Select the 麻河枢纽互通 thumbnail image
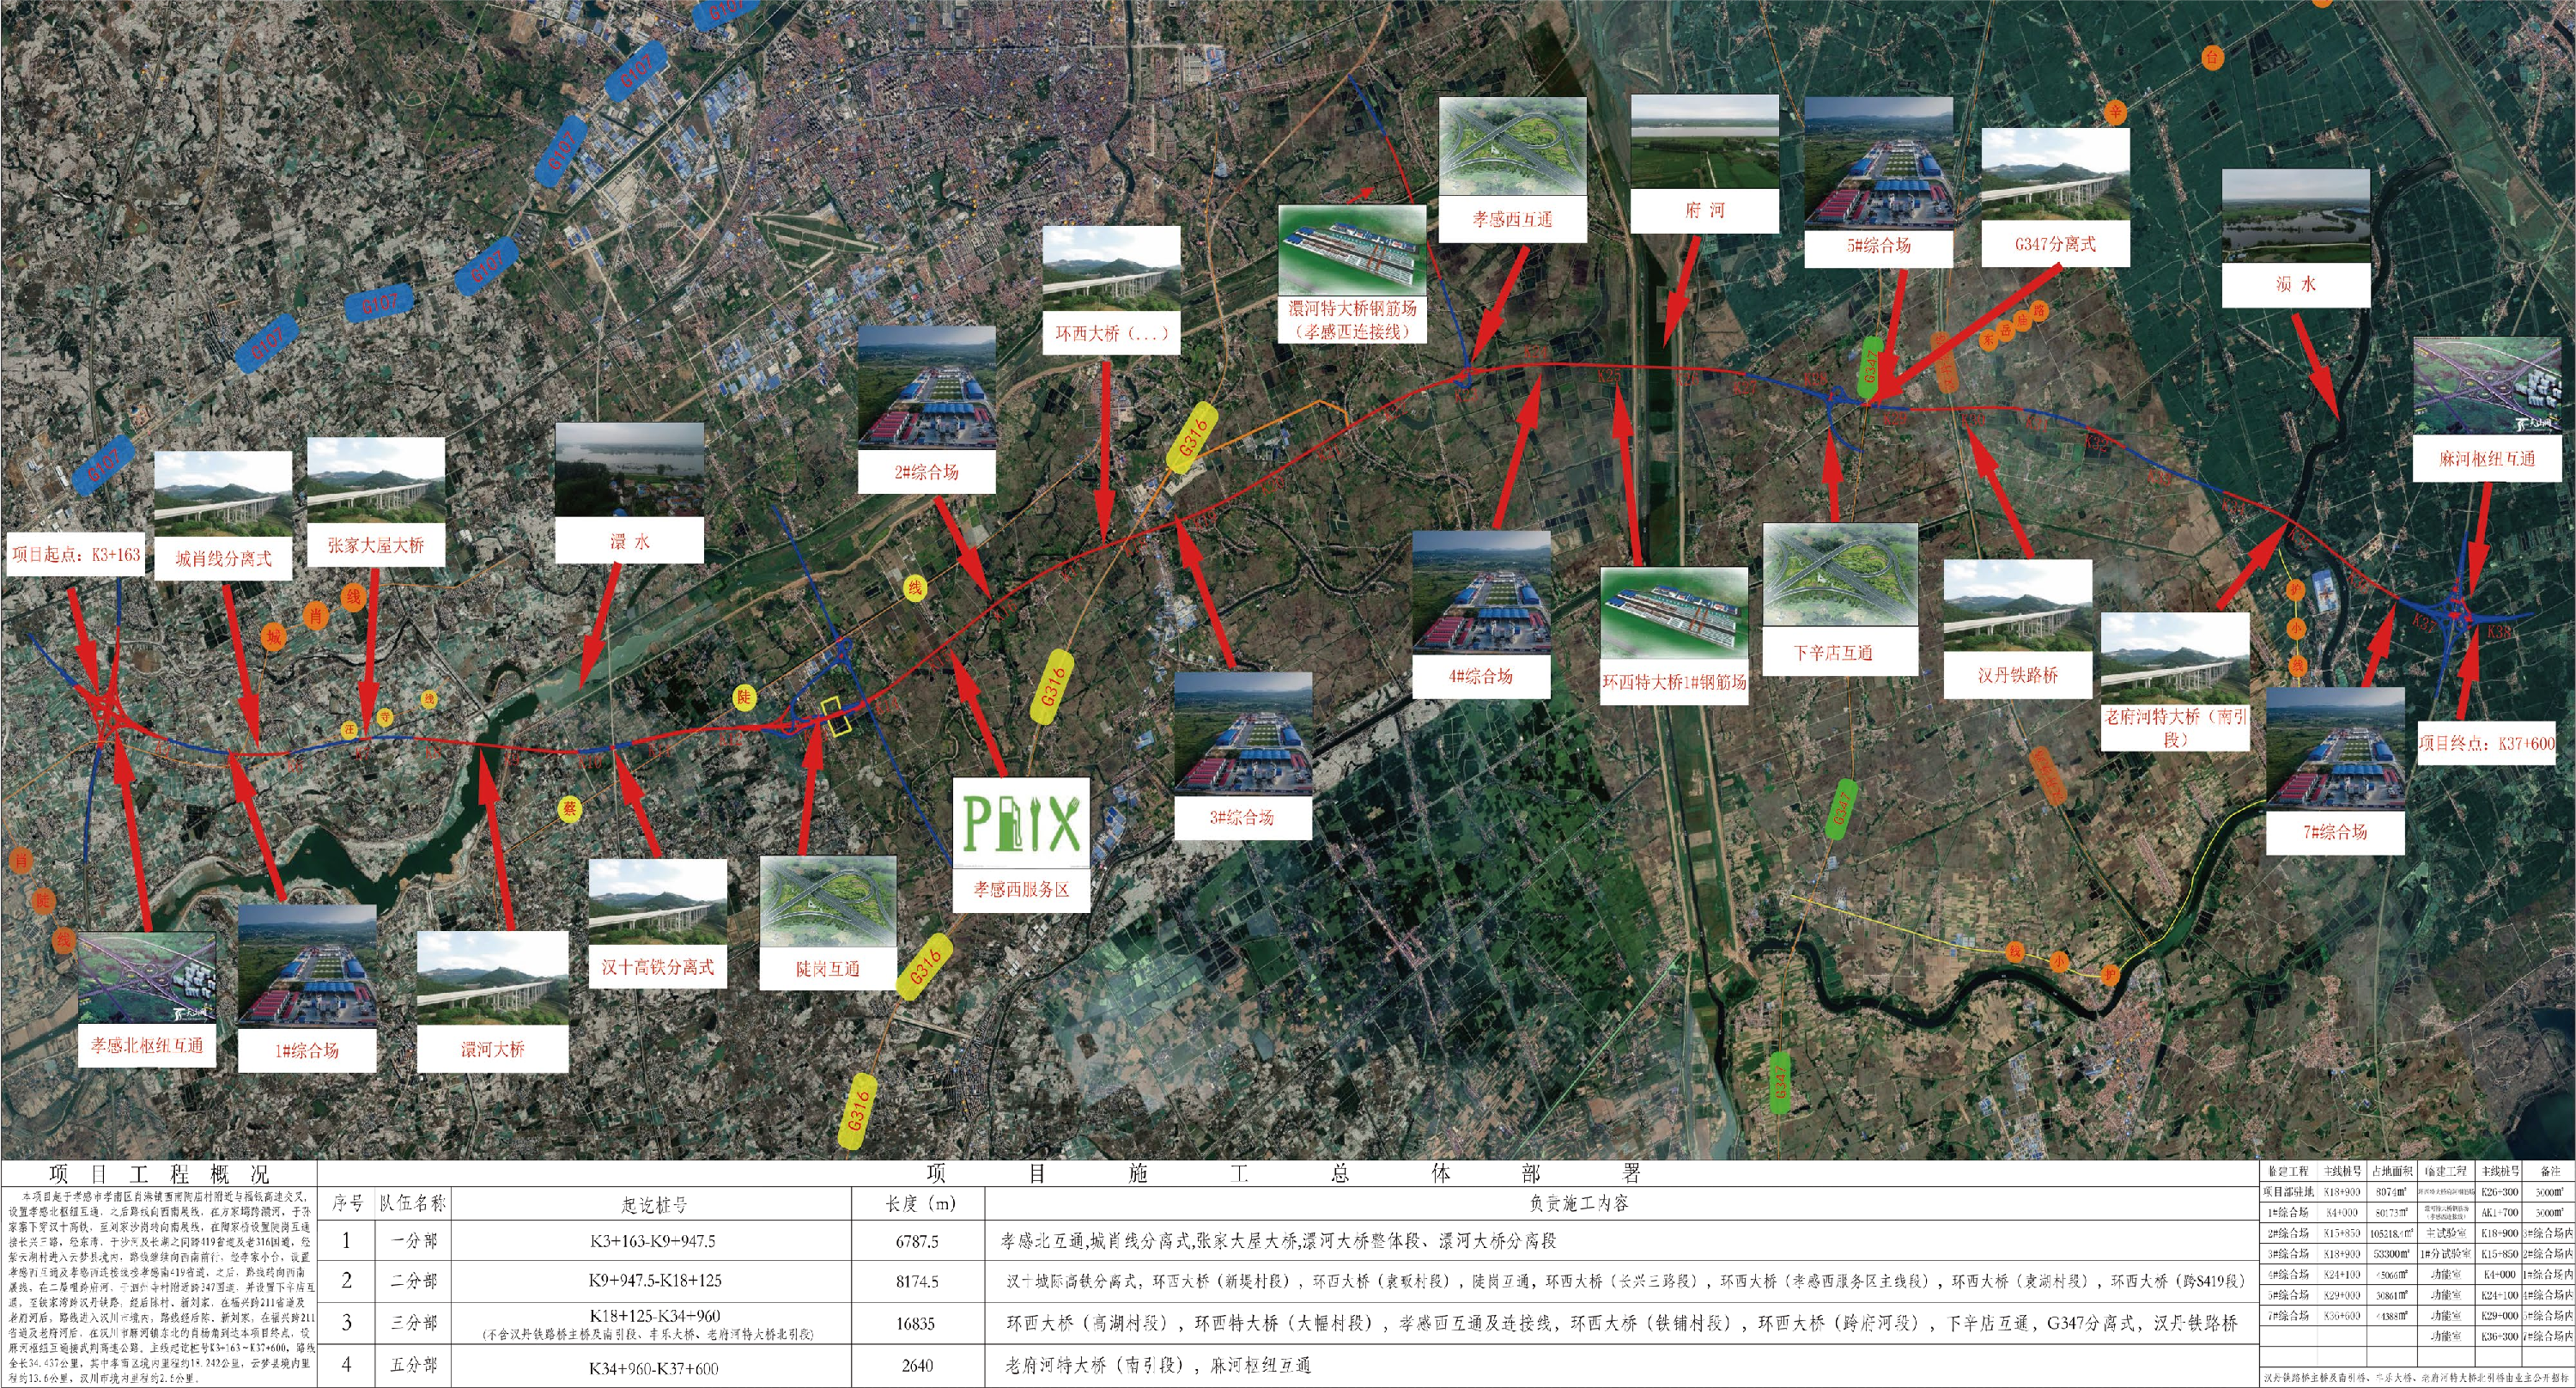This screenshot has height=1388, width=2576. click(x=2485, y=385)
